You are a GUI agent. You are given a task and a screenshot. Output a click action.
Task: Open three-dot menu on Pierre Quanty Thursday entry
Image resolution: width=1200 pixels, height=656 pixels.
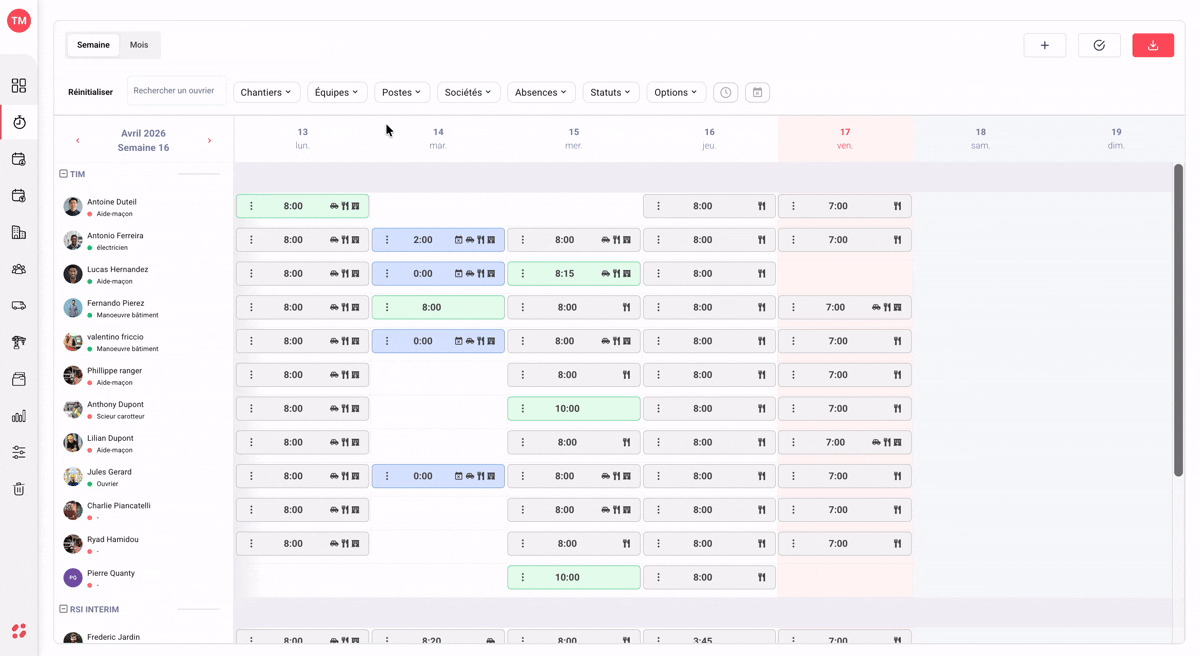tap(658, 577)
